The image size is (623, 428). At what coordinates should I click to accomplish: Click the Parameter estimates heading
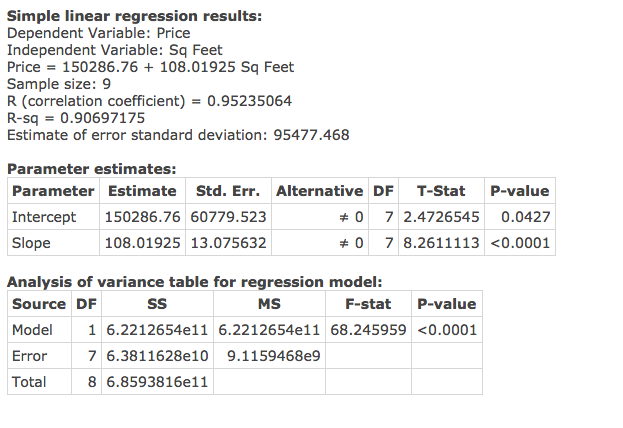92,169
